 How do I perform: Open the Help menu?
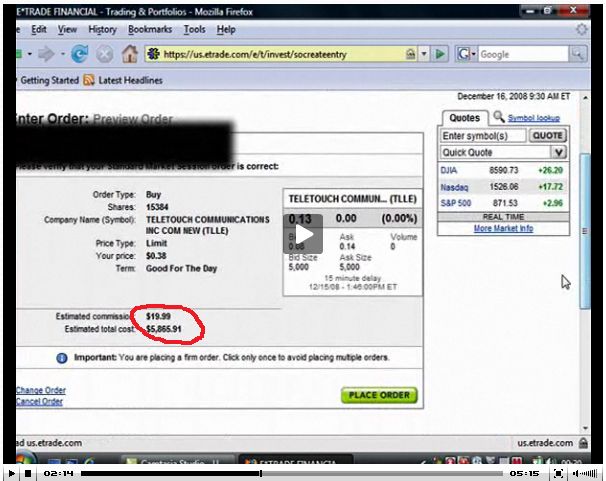click(226, 29)
